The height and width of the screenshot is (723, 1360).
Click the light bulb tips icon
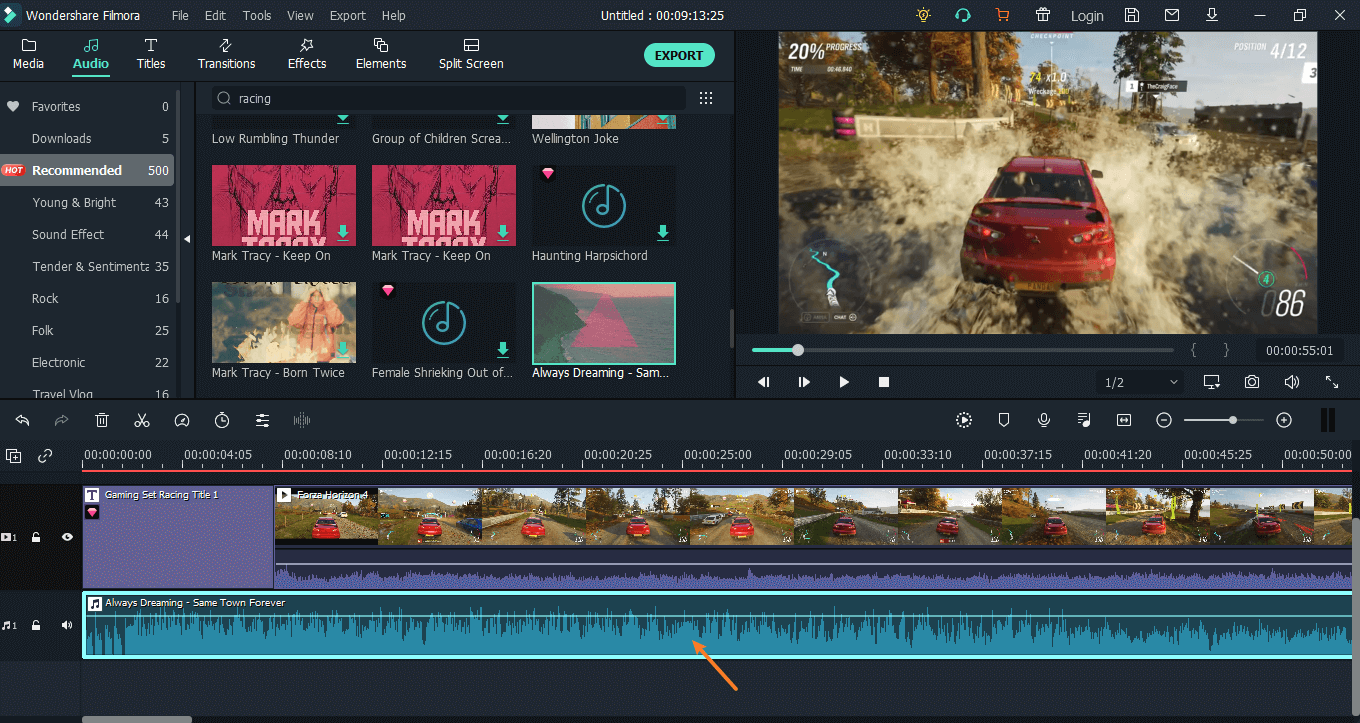923,15
